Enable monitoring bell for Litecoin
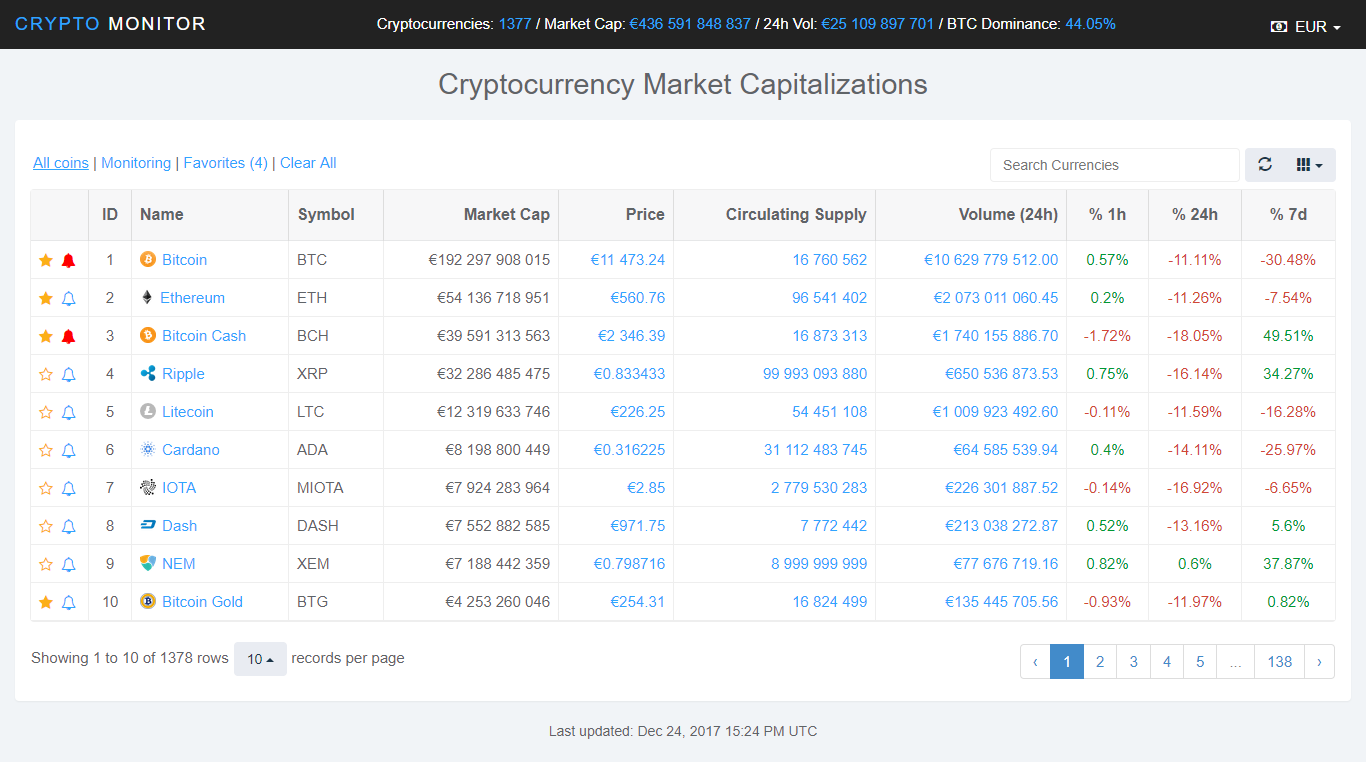1366x762 pixels. click(68, 412)
